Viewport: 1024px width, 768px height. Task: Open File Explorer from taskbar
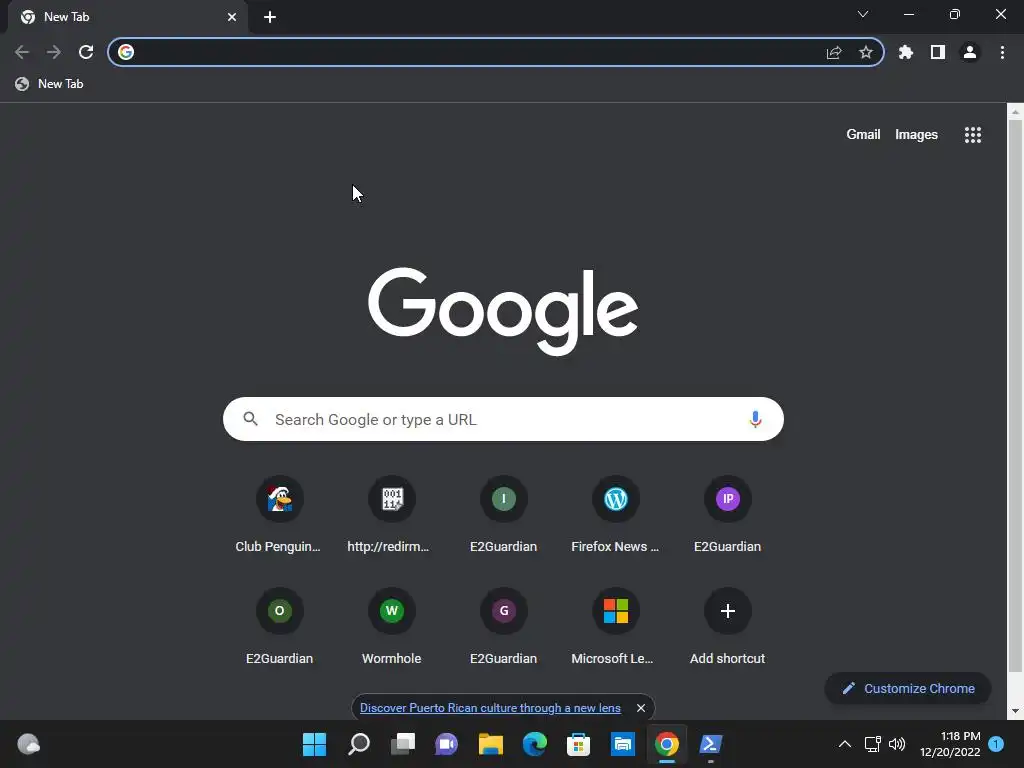pyautogui.click(x=490, y=744)
